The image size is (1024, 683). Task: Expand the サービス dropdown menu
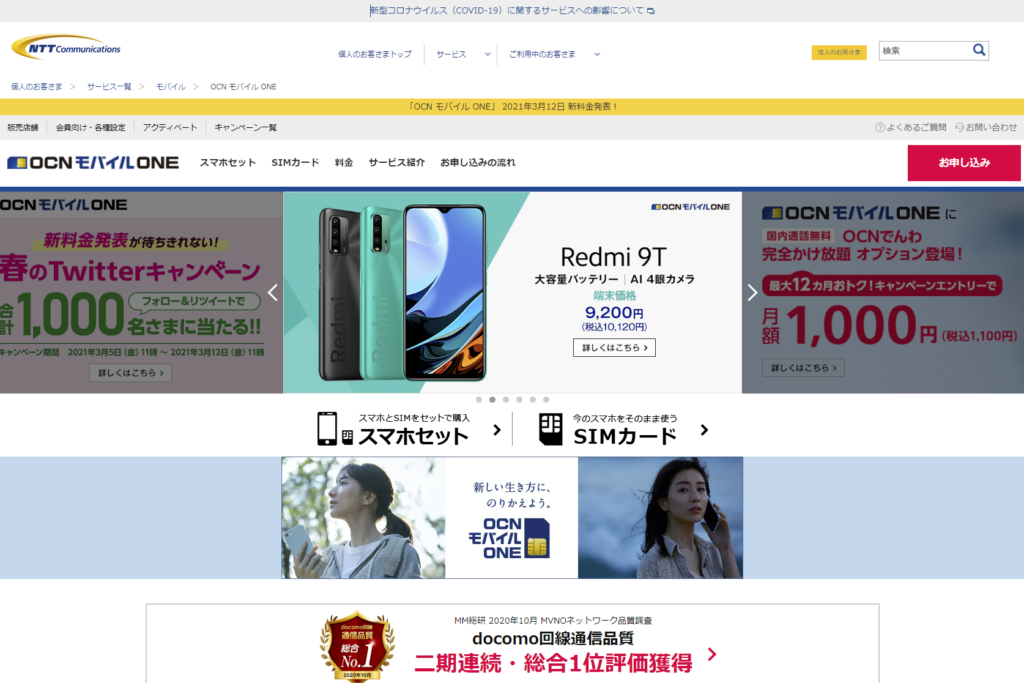(463, 54)
